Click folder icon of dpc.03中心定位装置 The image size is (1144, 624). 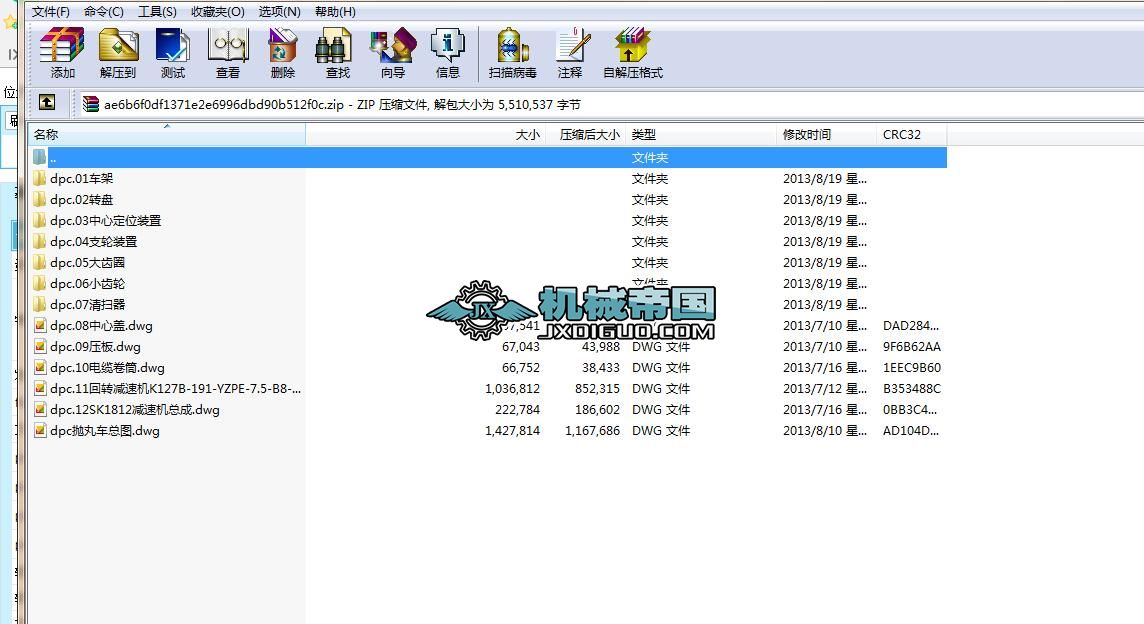click(39, 220)
